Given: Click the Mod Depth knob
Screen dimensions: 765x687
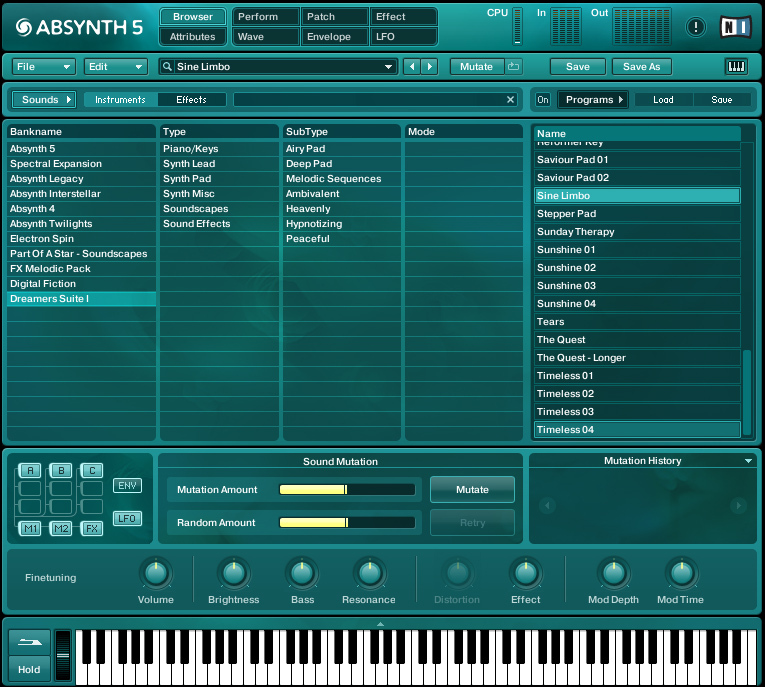Looking at the screenshot, I should pos(614,573).
